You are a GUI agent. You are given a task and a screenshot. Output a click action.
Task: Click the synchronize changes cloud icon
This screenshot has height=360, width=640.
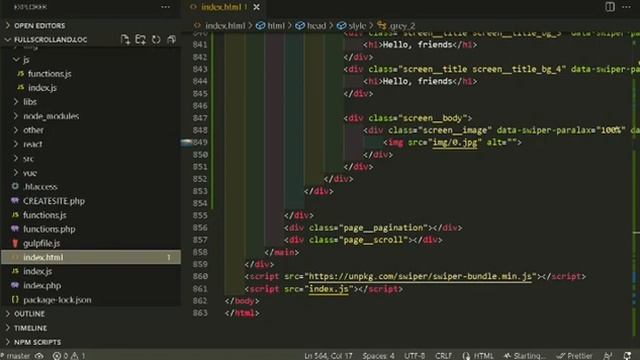pyautogui.click(x=39, y=356)
